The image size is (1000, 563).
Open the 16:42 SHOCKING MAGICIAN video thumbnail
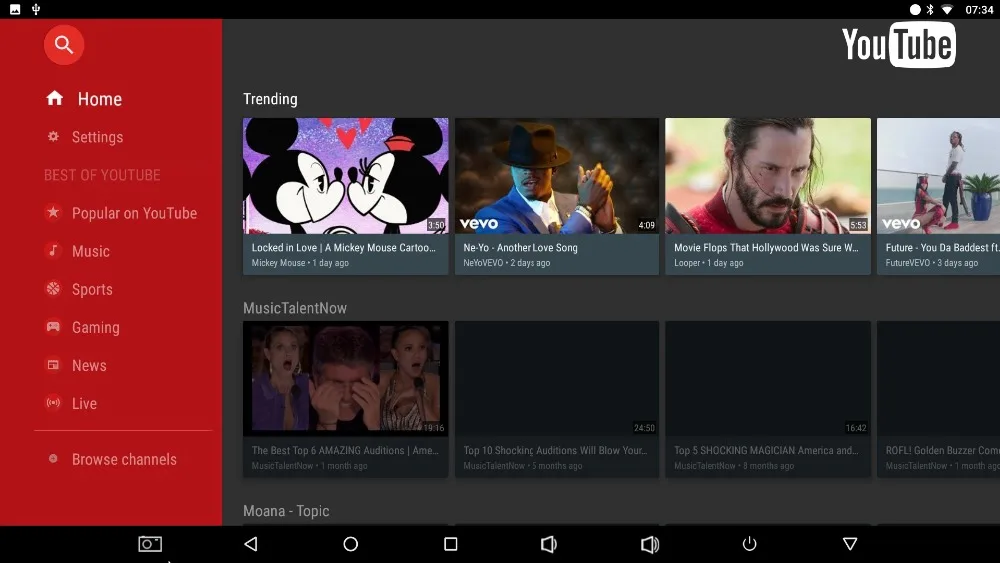(768, 379)
